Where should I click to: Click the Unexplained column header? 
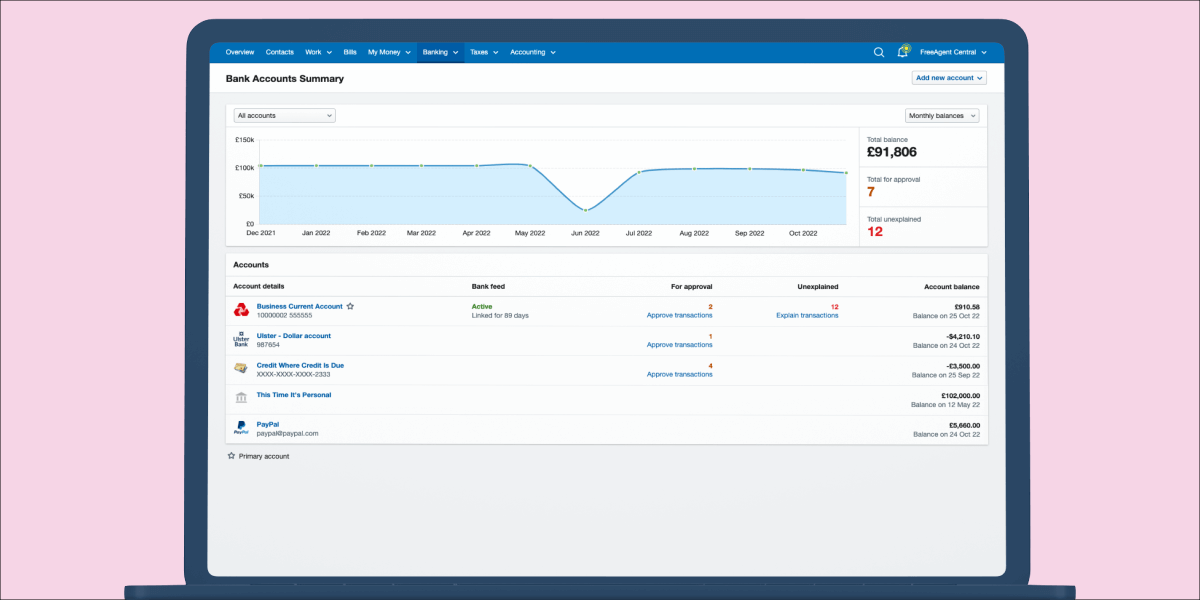tap(818, 286)
